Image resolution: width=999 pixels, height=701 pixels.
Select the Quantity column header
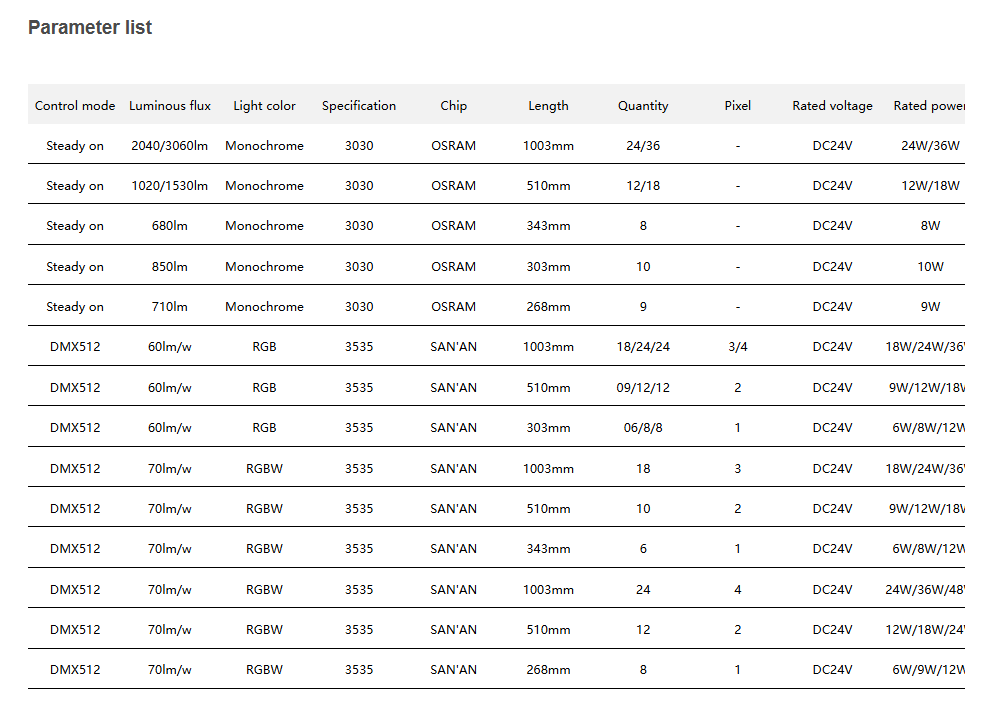[x=643, y=105]
